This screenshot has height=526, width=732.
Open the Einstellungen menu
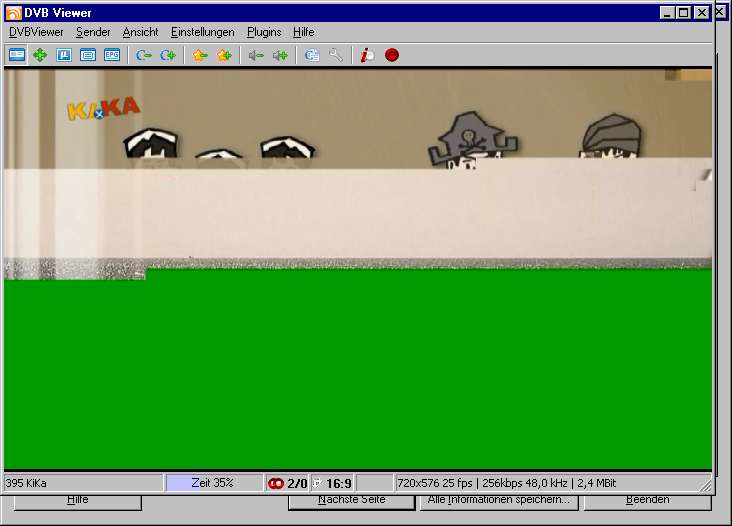tap(203, 32)
